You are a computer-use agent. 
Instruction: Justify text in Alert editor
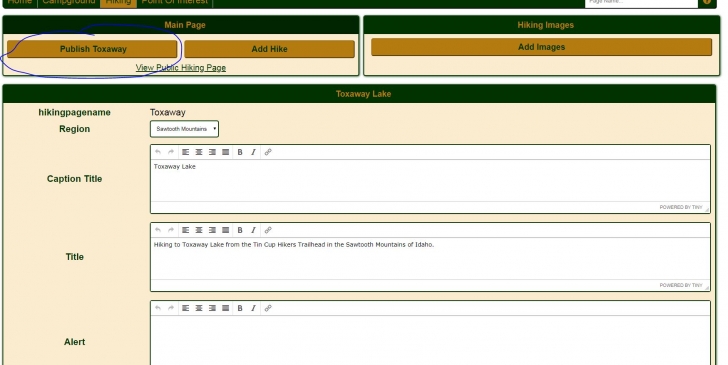point(226,308)
